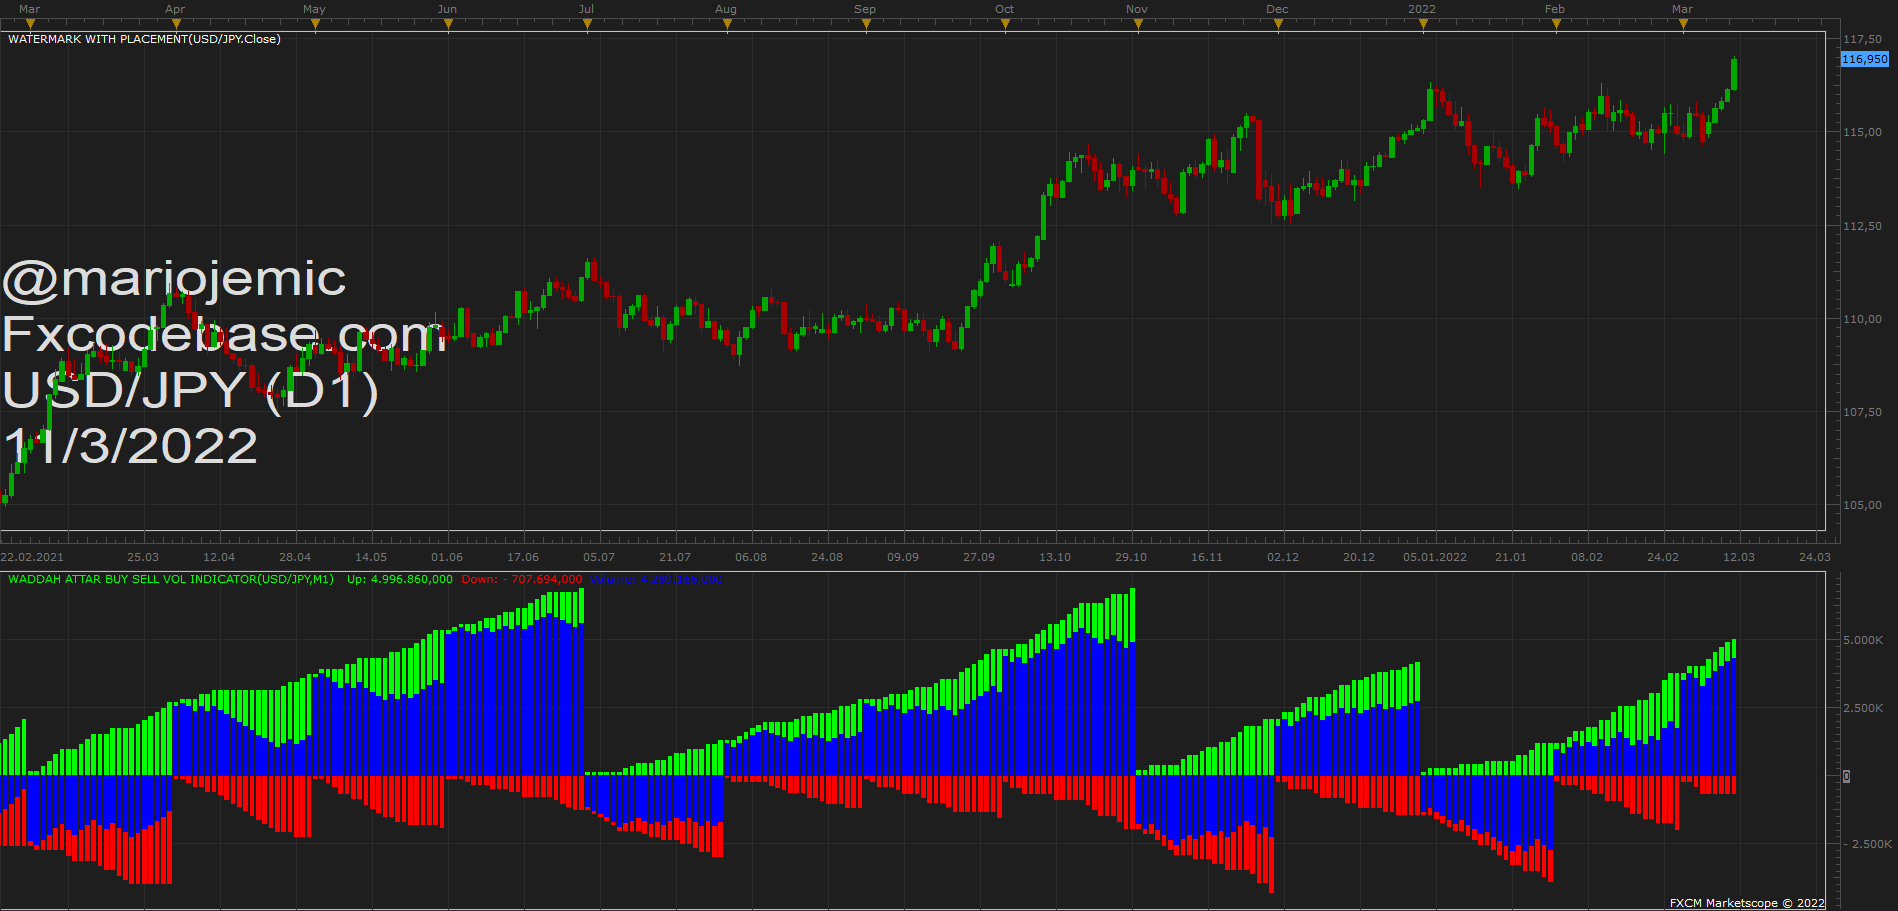Click the 12.03 date label
Viewport: 1898px width, 911px height.
[x=1739, y=557]
